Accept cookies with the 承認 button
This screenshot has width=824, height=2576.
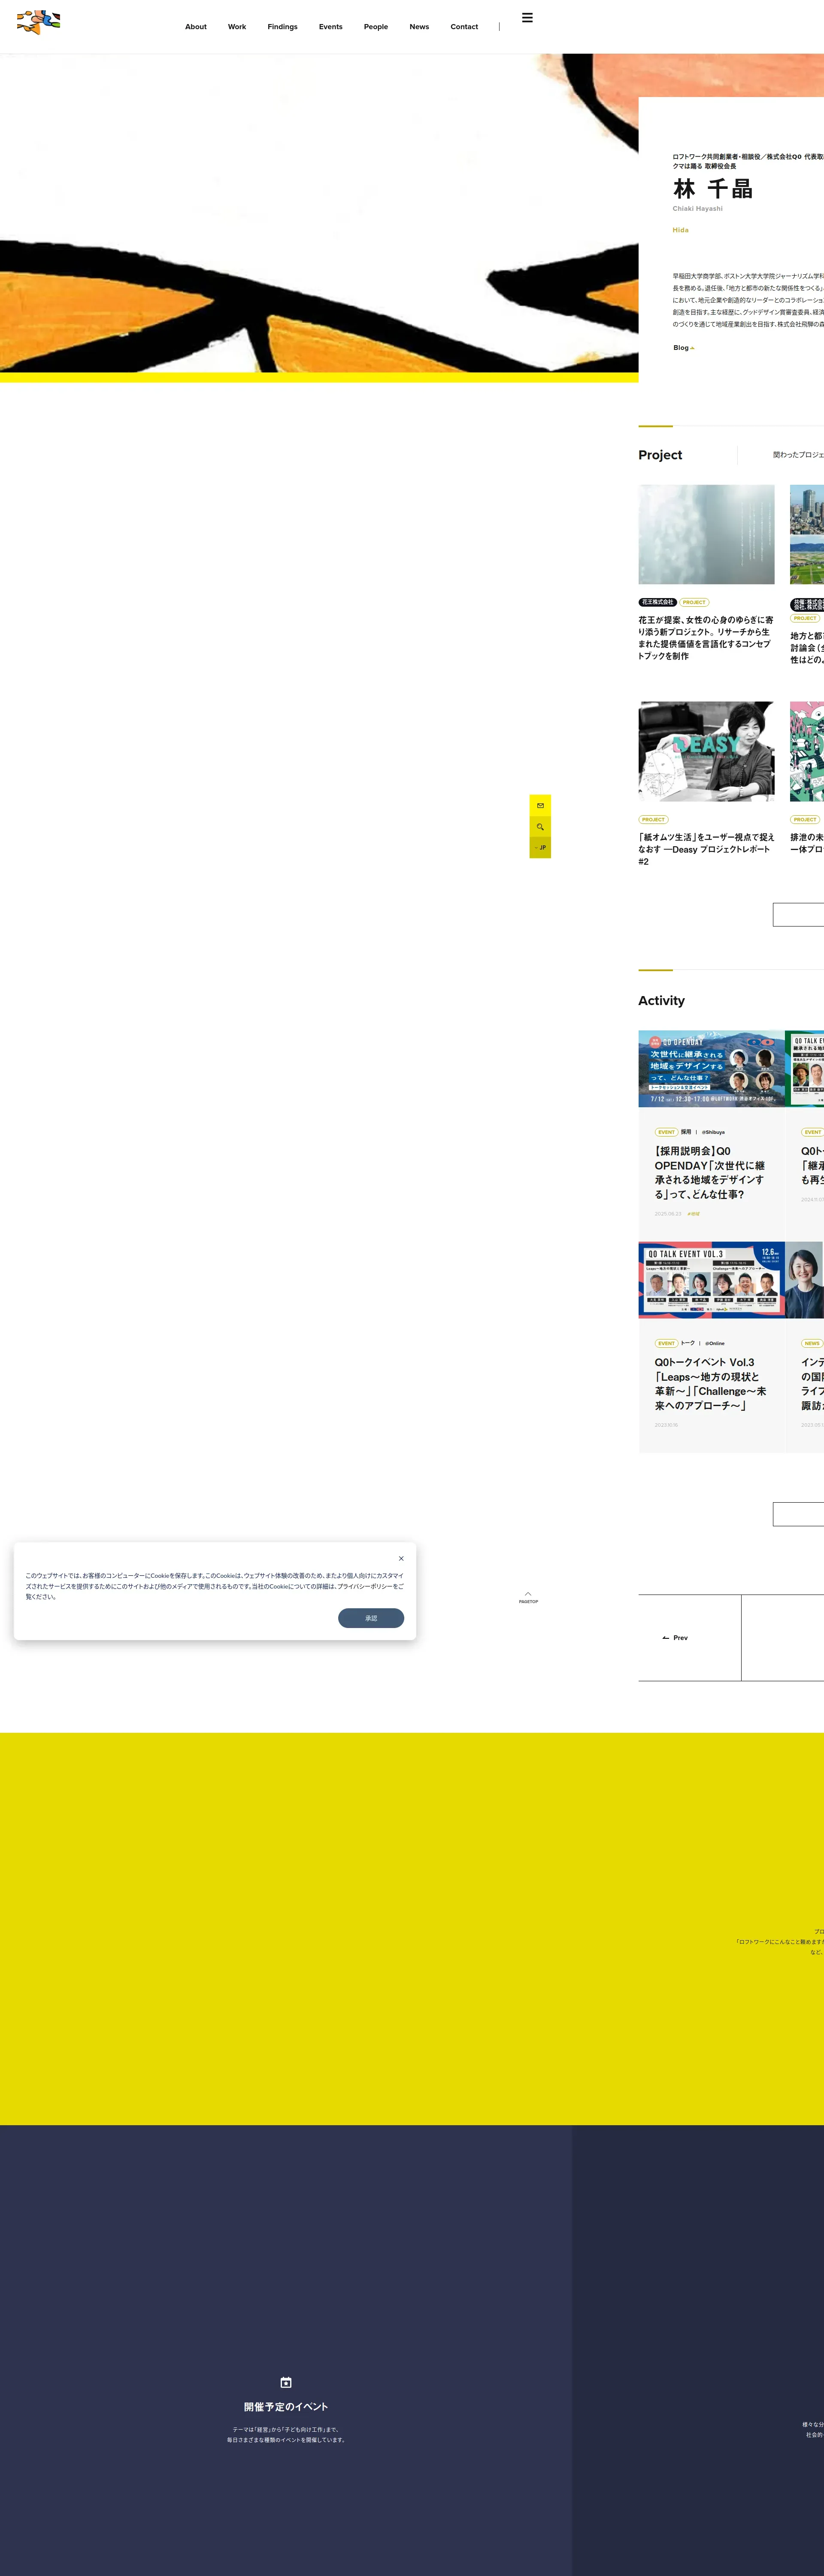pyautogui.click(x=371, y=1618)
